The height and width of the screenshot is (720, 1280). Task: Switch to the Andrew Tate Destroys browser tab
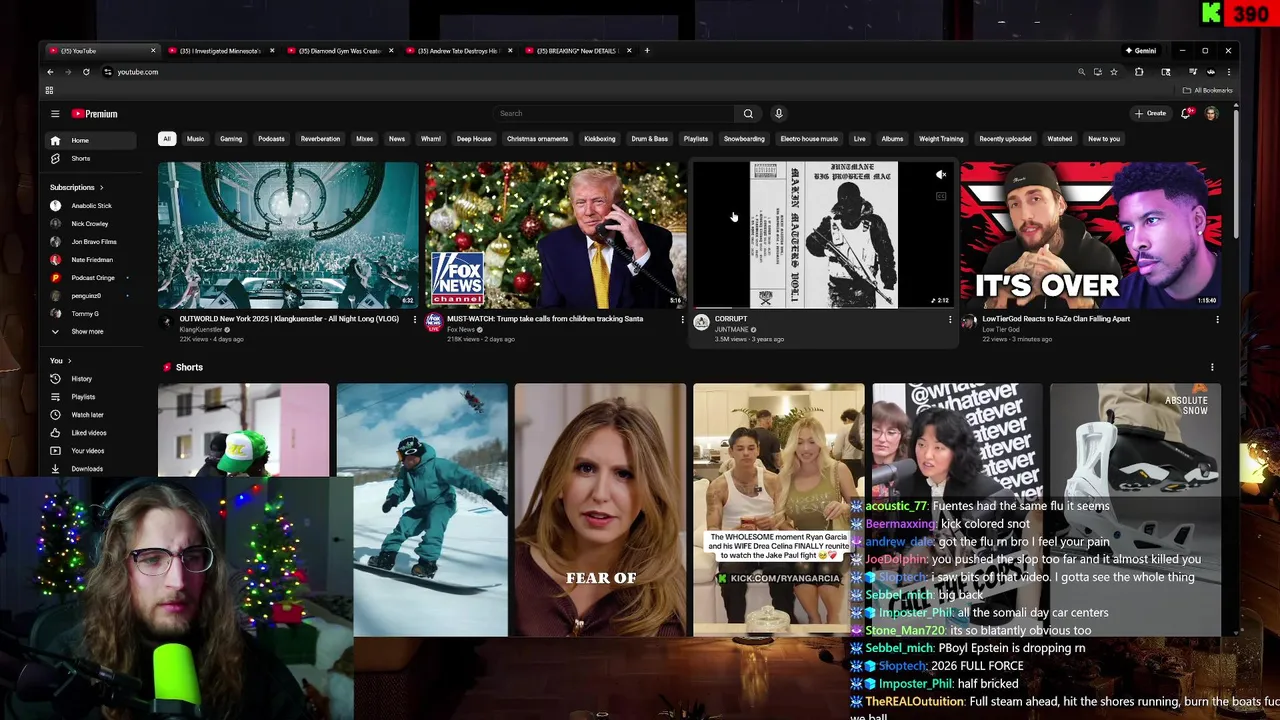coord(458,51)
